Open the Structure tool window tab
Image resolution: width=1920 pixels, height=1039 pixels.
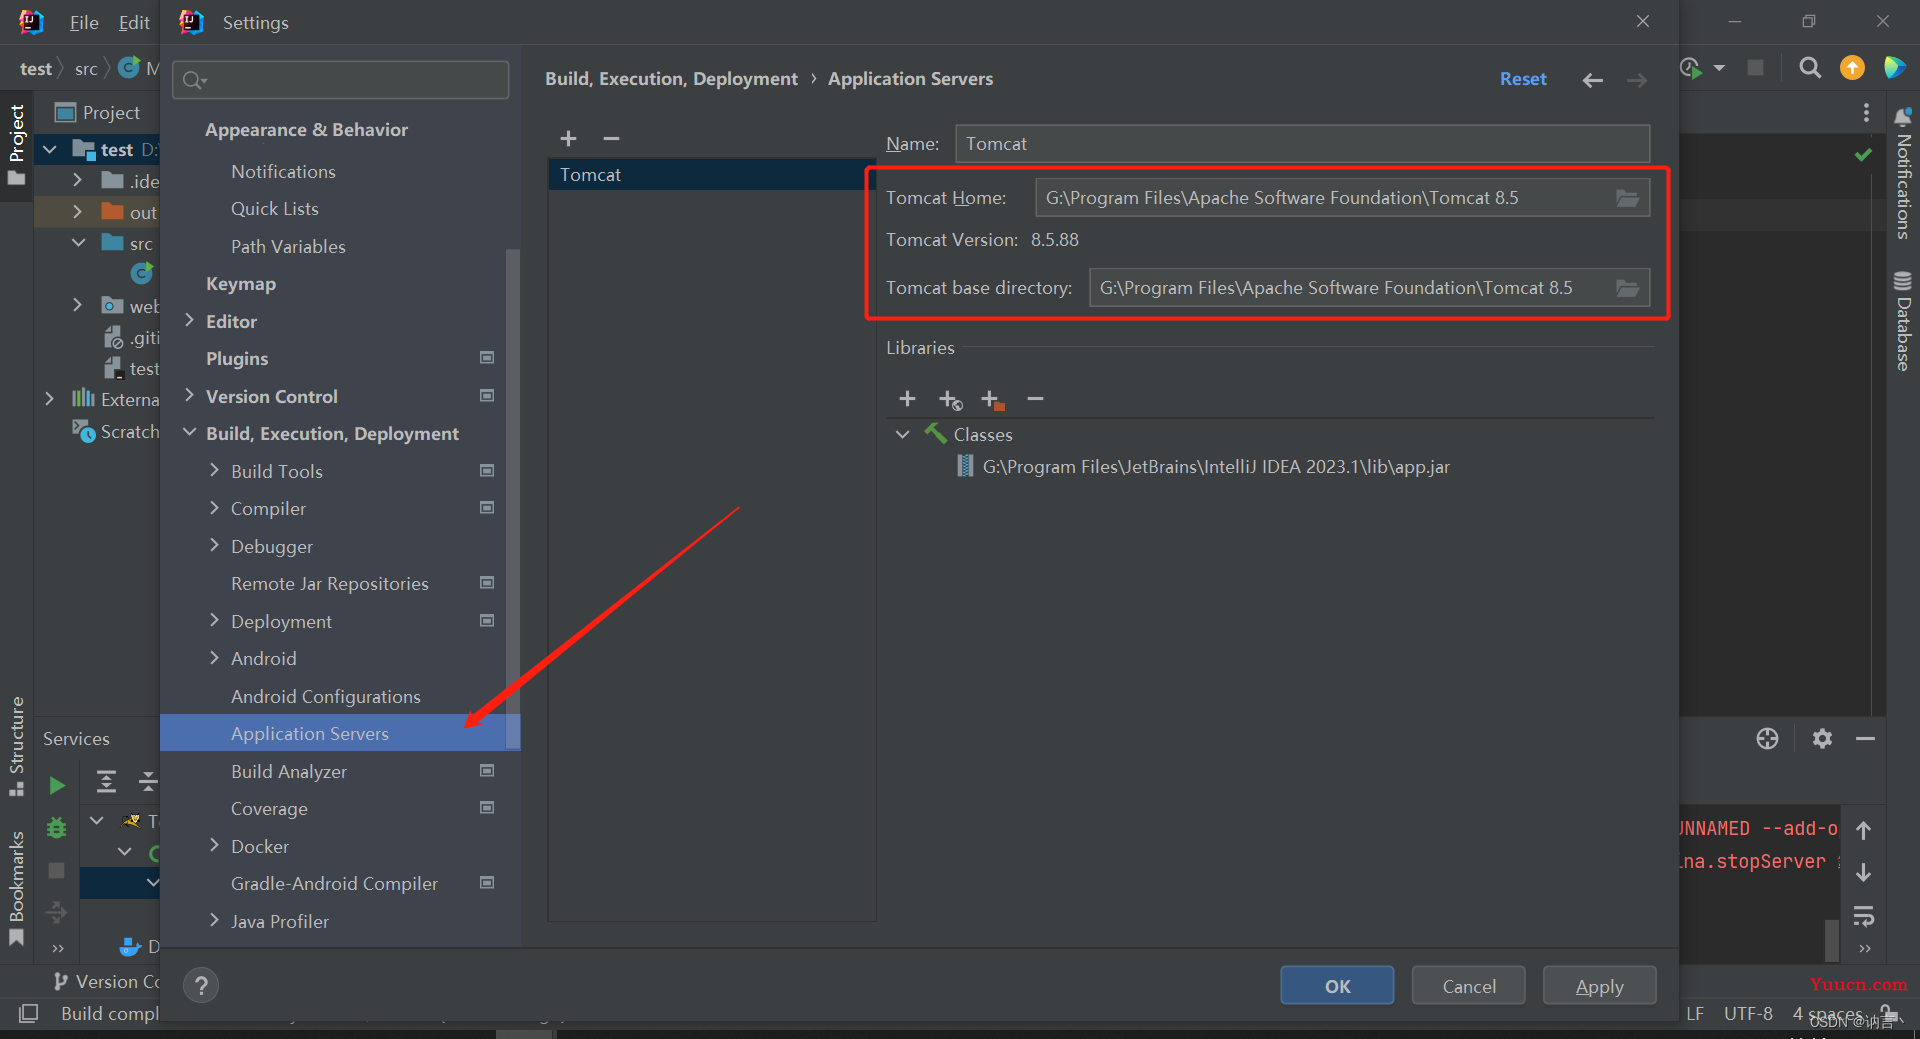tap(17, 745)
